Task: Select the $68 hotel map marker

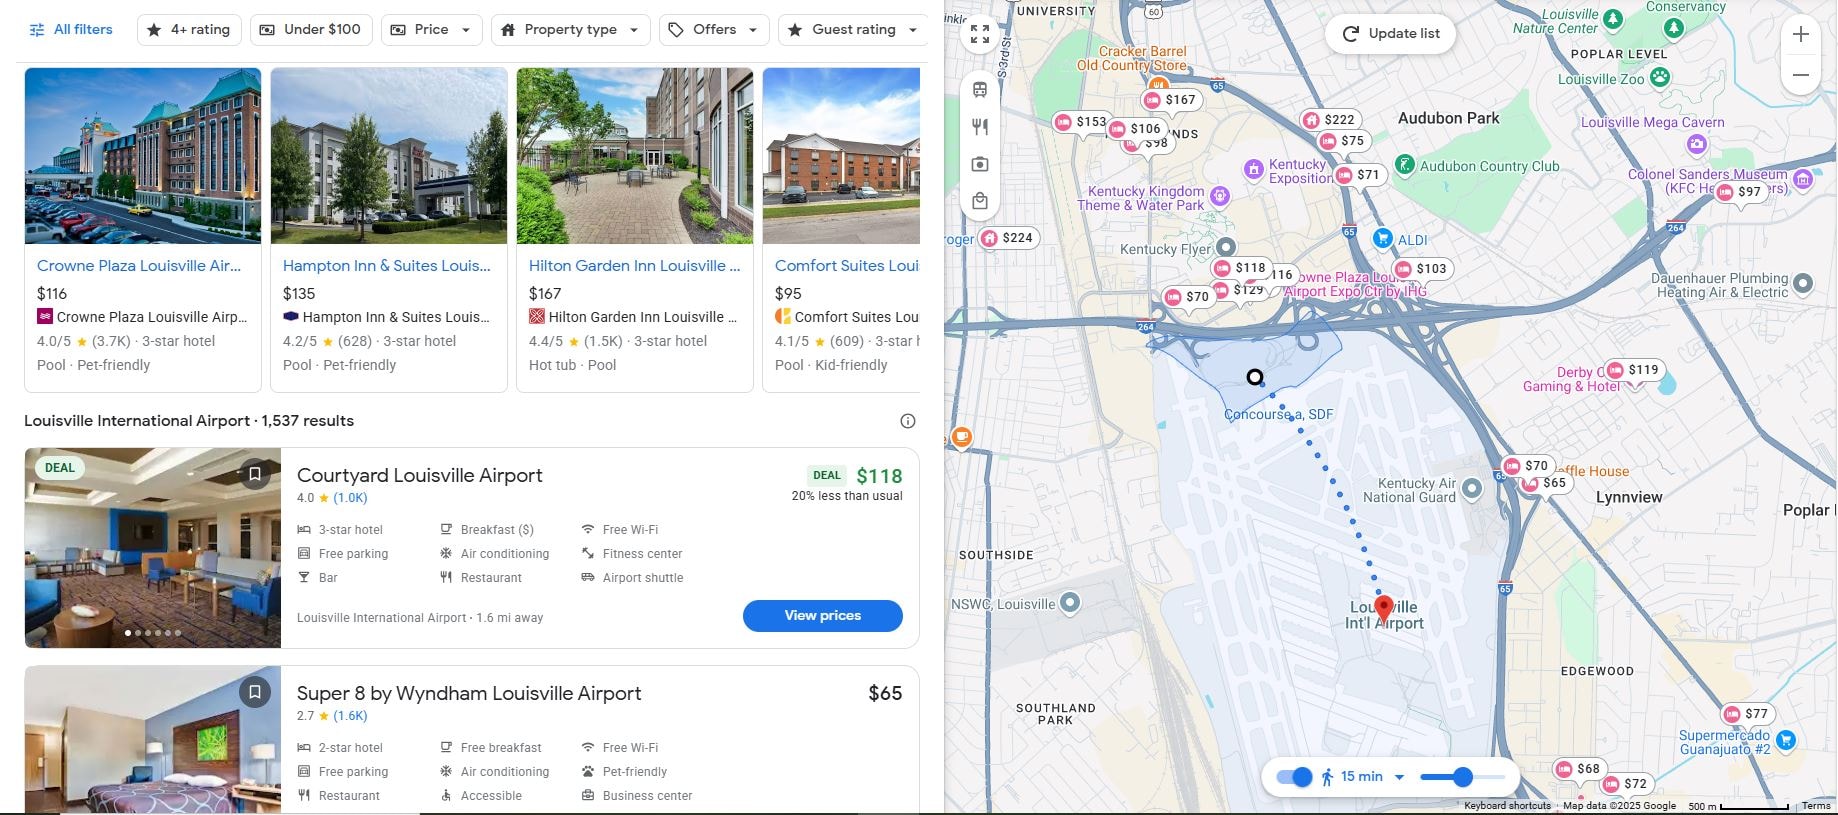Action: point(1579,769)
